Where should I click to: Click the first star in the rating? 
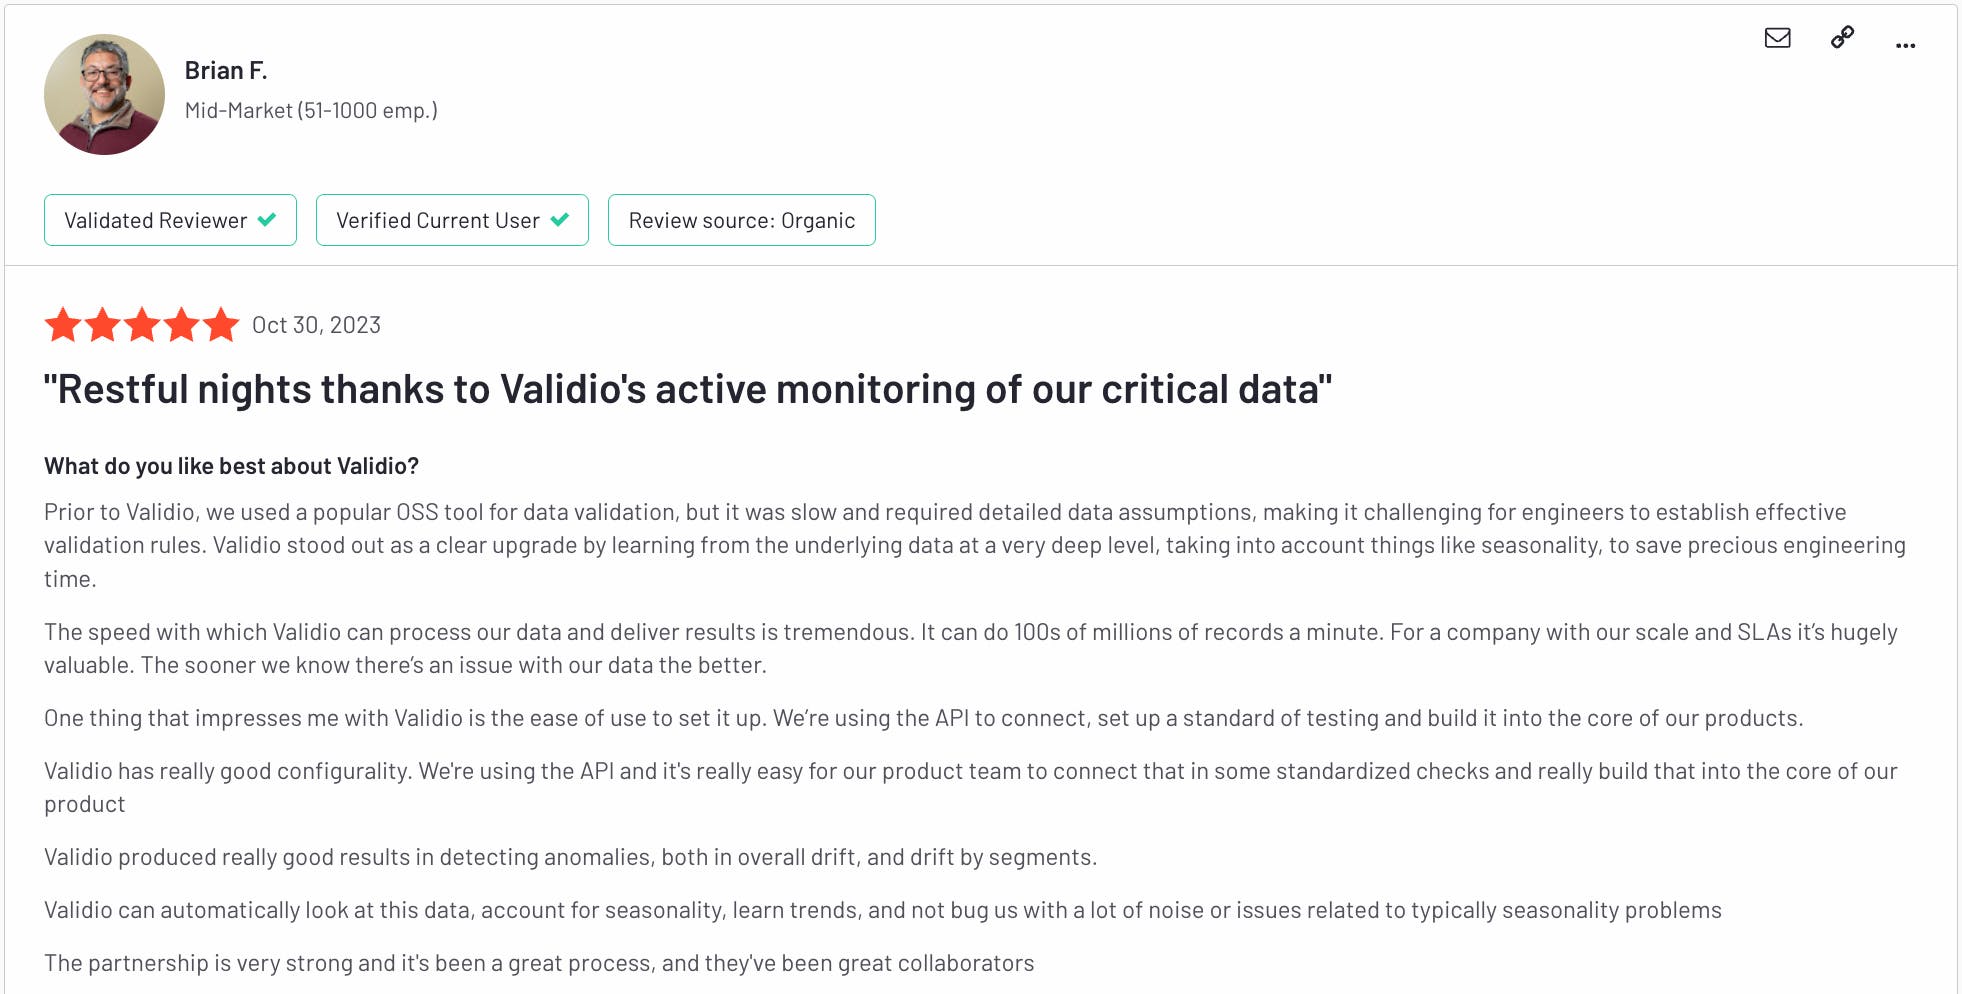(63, 325)
